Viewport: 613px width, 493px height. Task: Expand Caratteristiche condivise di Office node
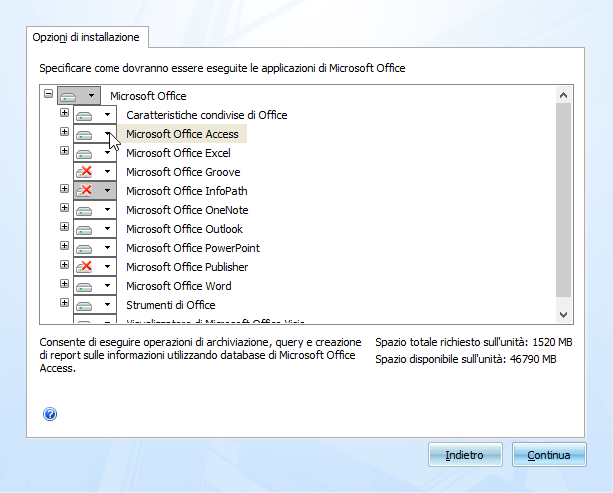click(65, 113)
